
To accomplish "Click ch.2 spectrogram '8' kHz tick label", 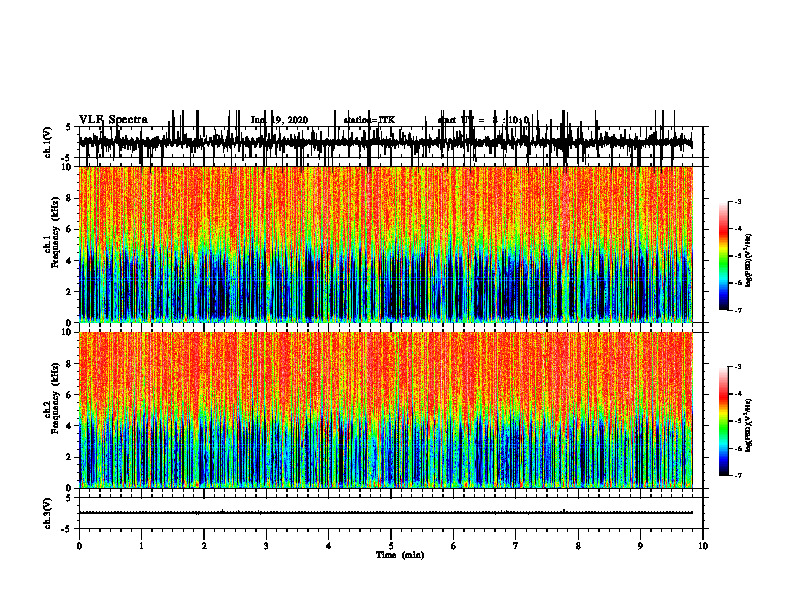I will coord(70,364).
